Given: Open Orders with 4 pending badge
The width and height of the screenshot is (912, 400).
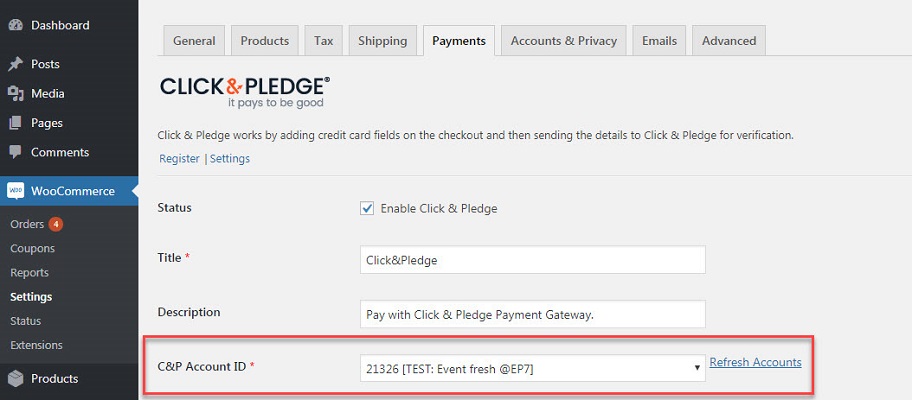Looking at the screenshot, I should tap(36, 224).
